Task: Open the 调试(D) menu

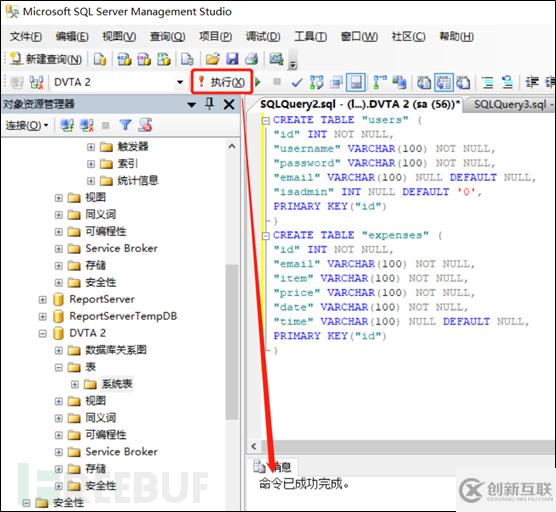Action: click(263, 37)
